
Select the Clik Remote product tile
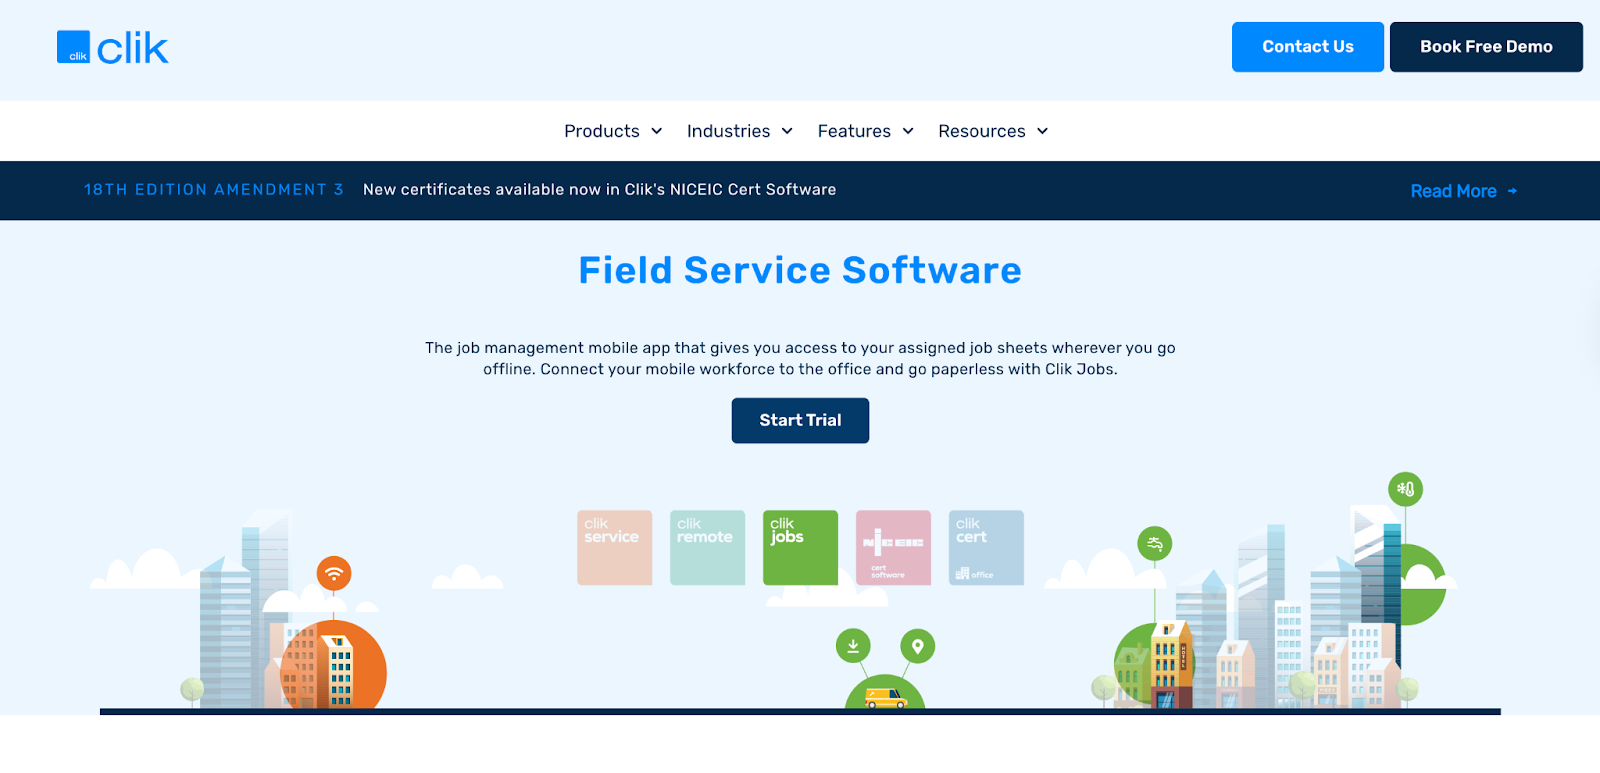(707, 548)
